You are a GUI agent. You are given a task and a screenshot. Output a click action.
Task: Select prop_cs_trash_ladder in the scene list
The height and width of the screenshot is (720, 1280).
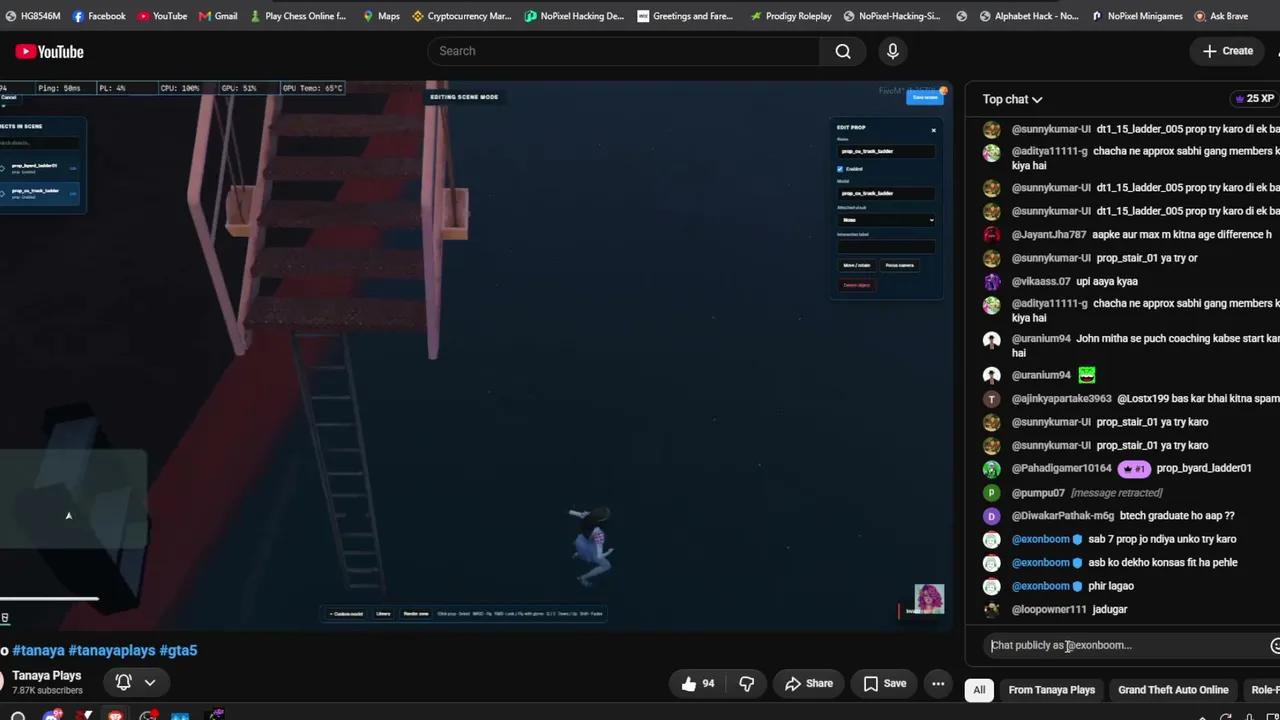click(40, 193)
